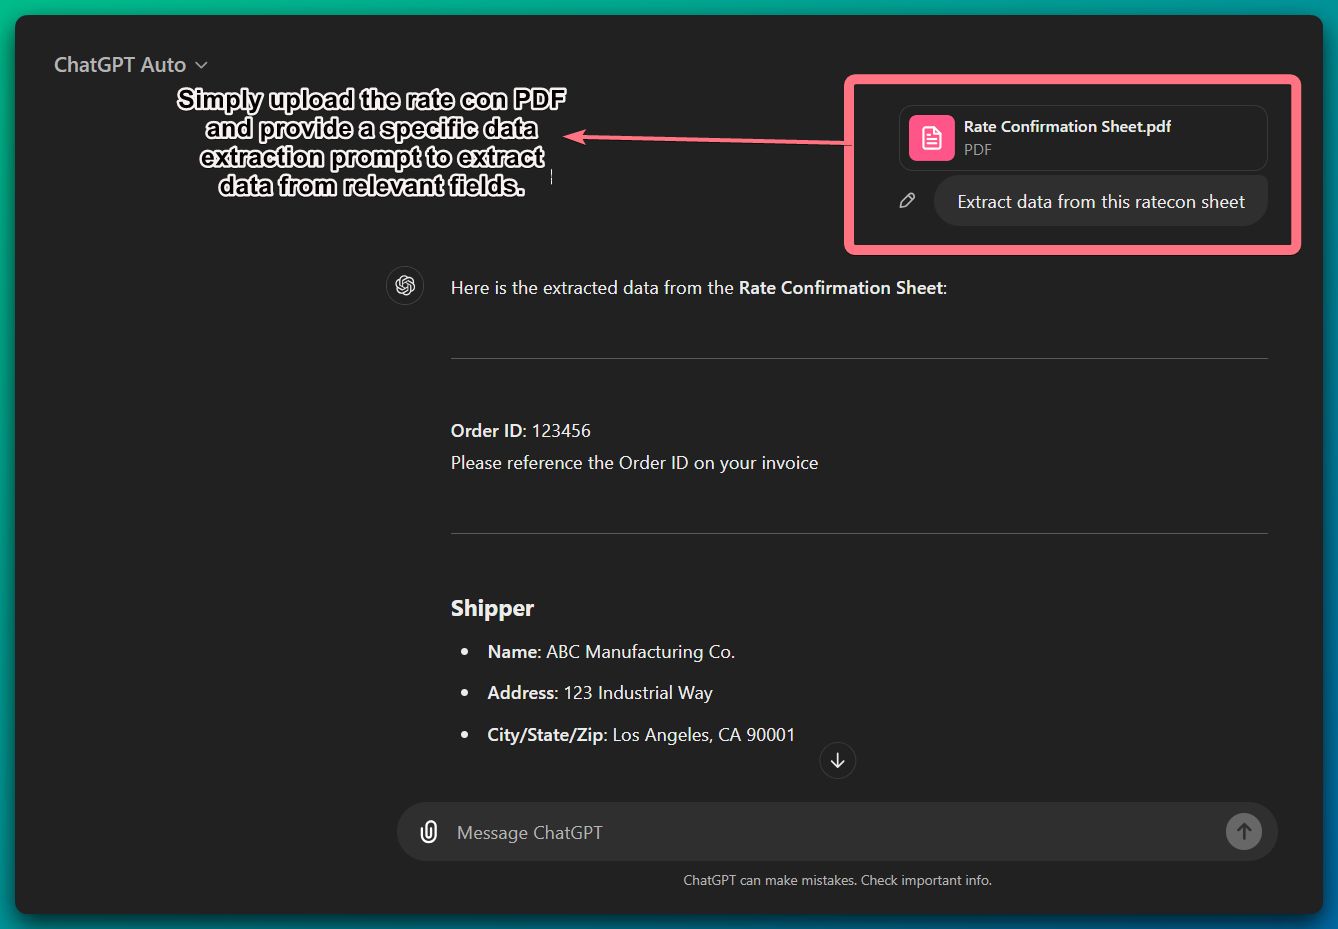Click the chevron next to ChatGPT Auto
1338x929 pixels.
[x=201, y=64]
